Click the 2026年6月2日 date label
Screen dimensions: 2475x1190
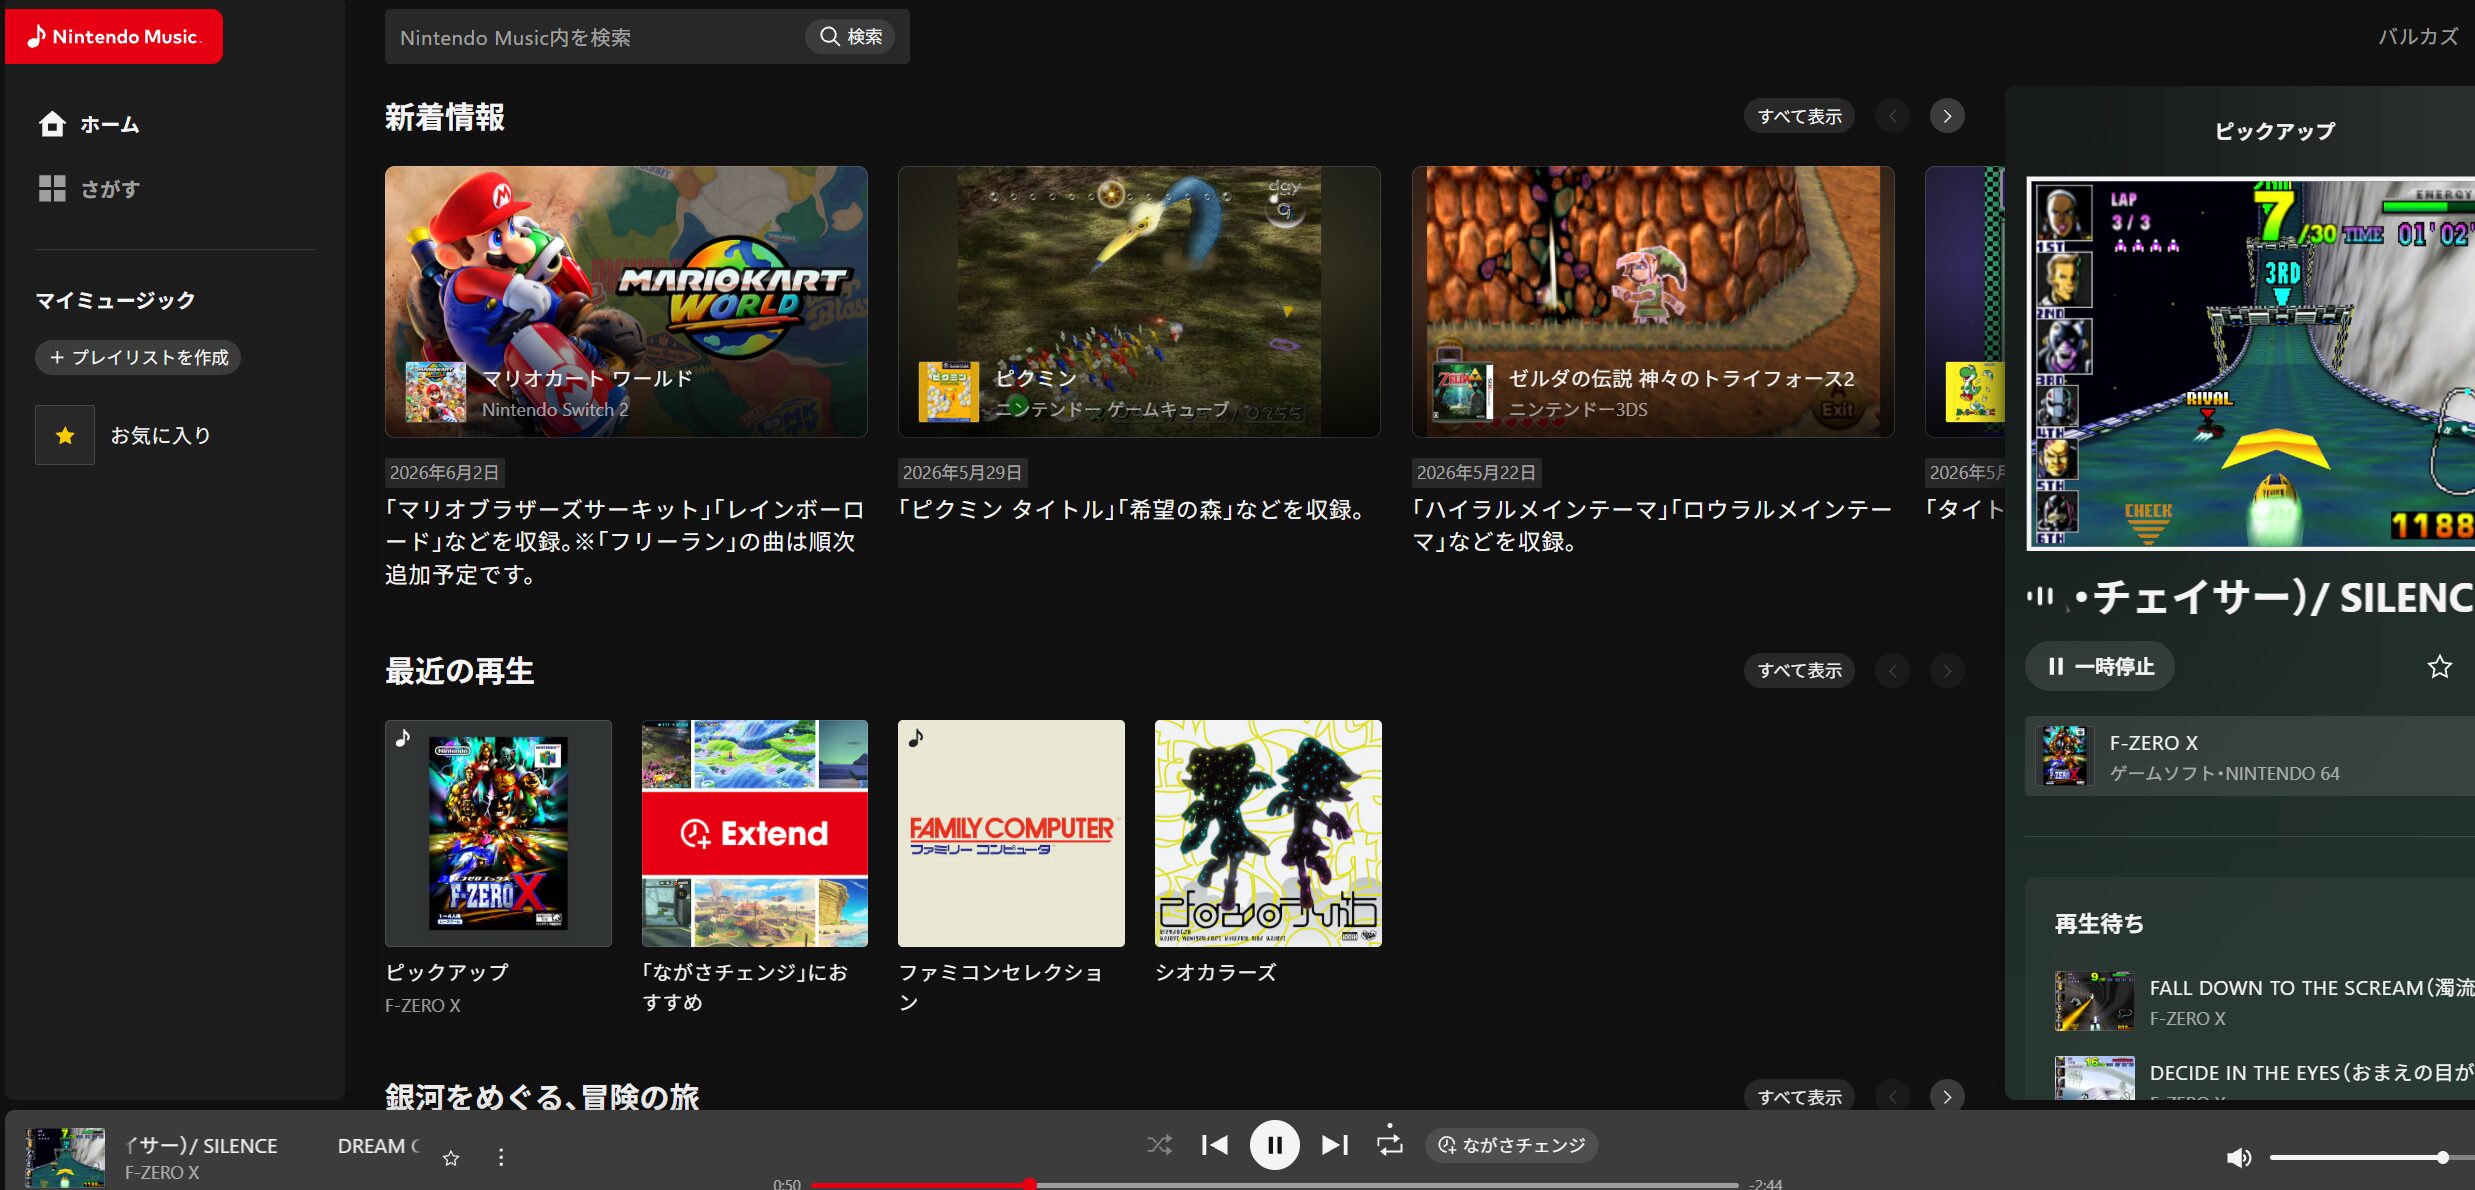tap(444, 472)
